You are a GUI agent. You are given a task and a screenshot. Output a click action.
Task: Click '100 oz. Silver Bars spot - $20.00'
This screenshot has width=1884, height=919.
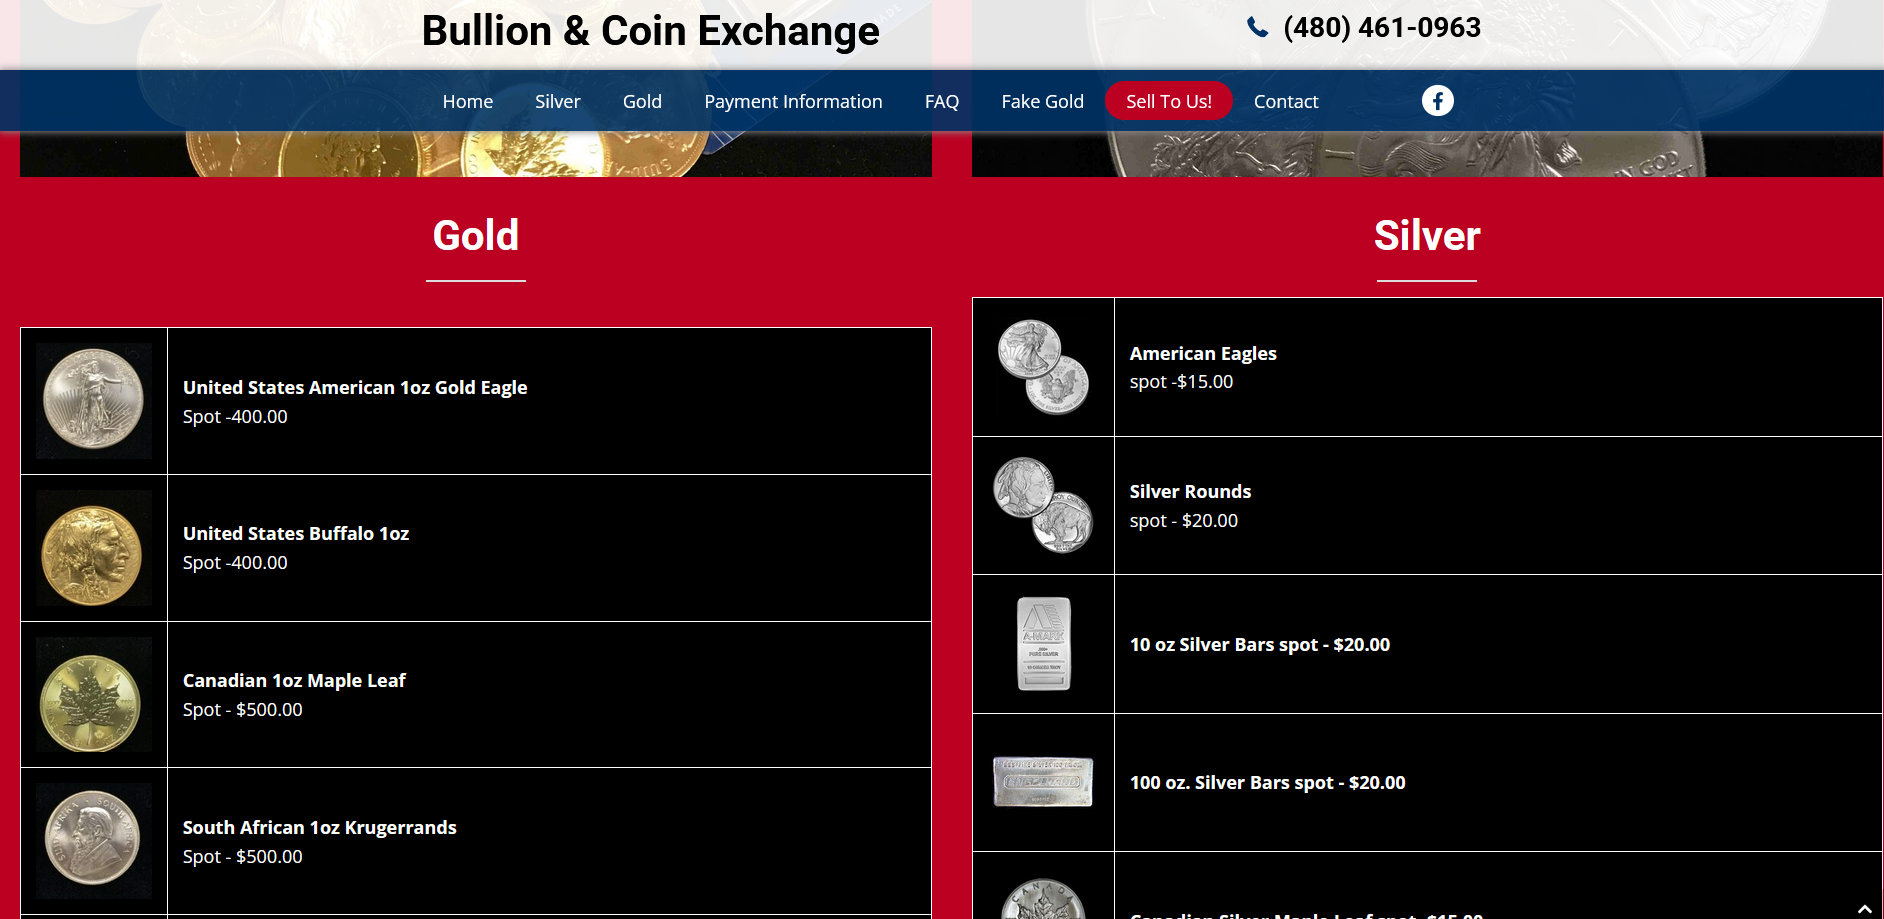click(1268, 782)
